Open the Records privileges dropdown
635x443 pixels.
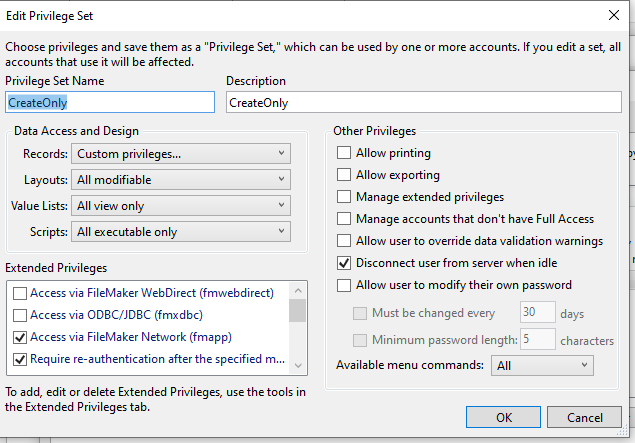[181, 154]
